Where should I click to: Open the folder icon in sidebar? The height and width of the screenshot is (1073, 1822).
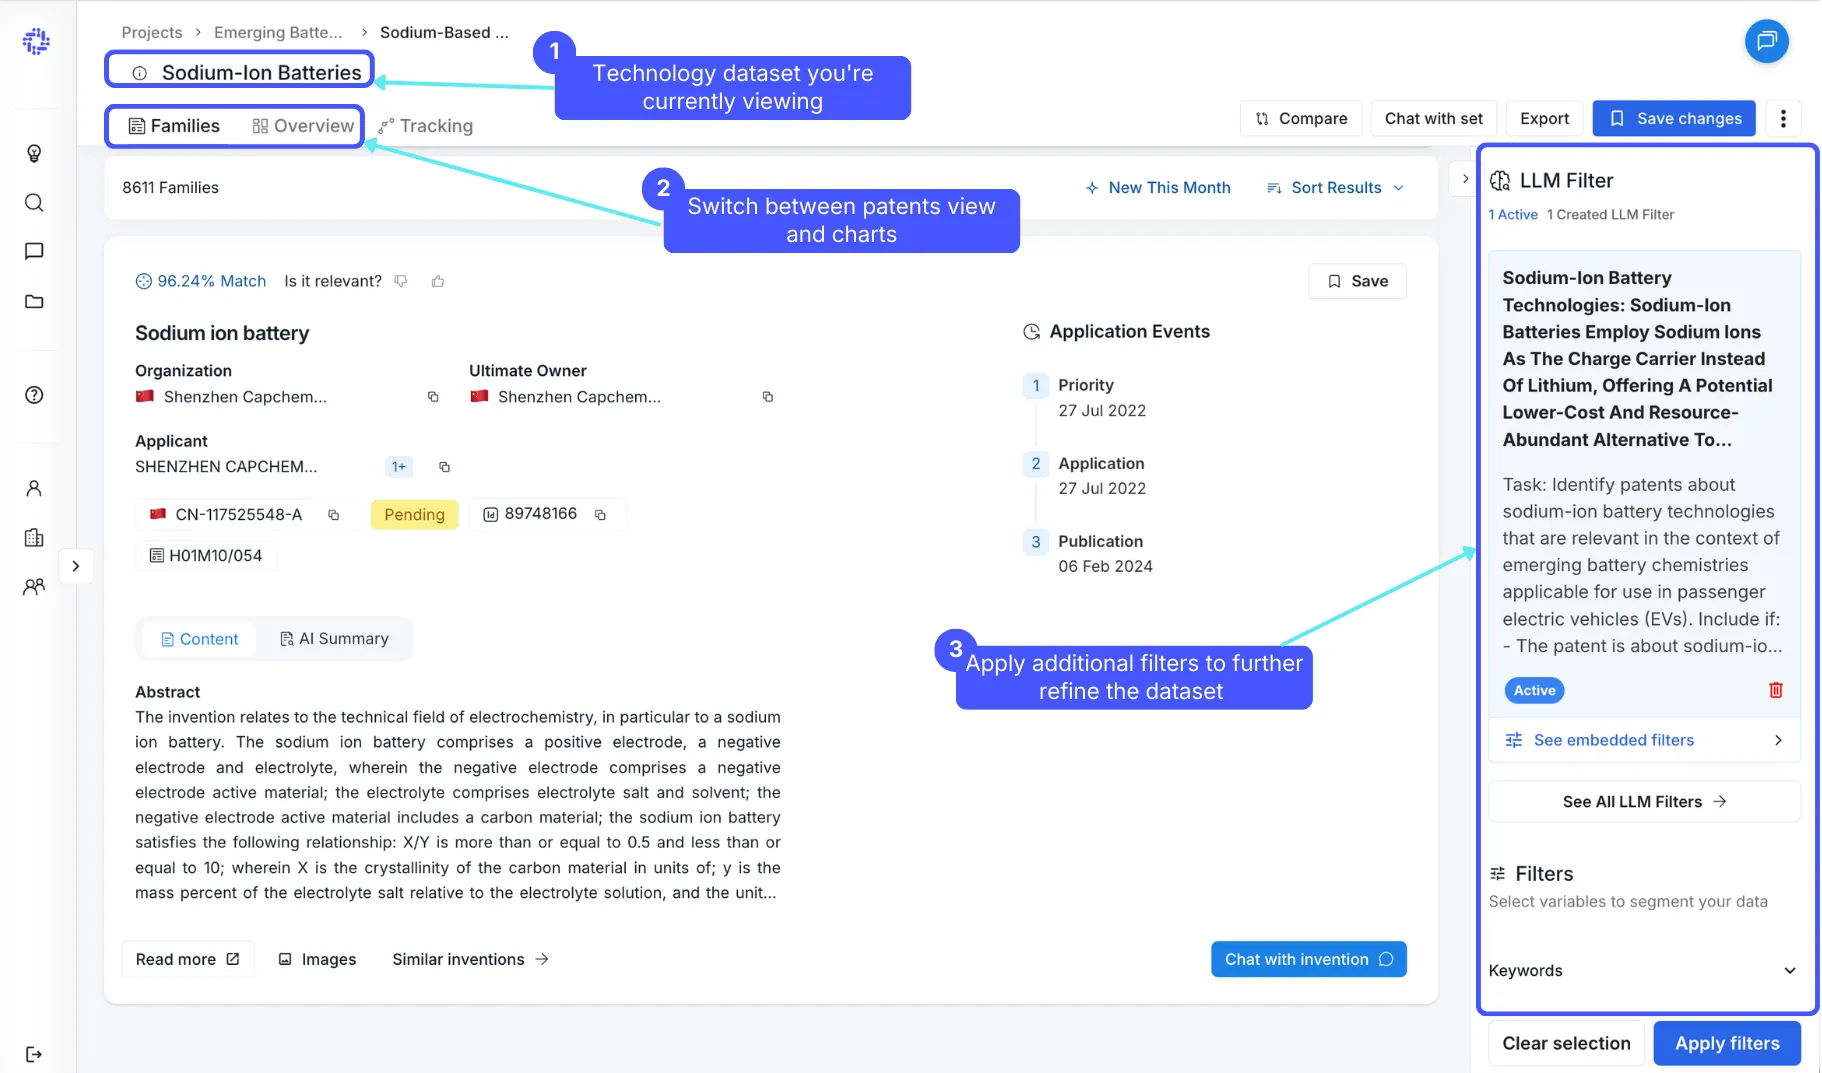(34, 301)
